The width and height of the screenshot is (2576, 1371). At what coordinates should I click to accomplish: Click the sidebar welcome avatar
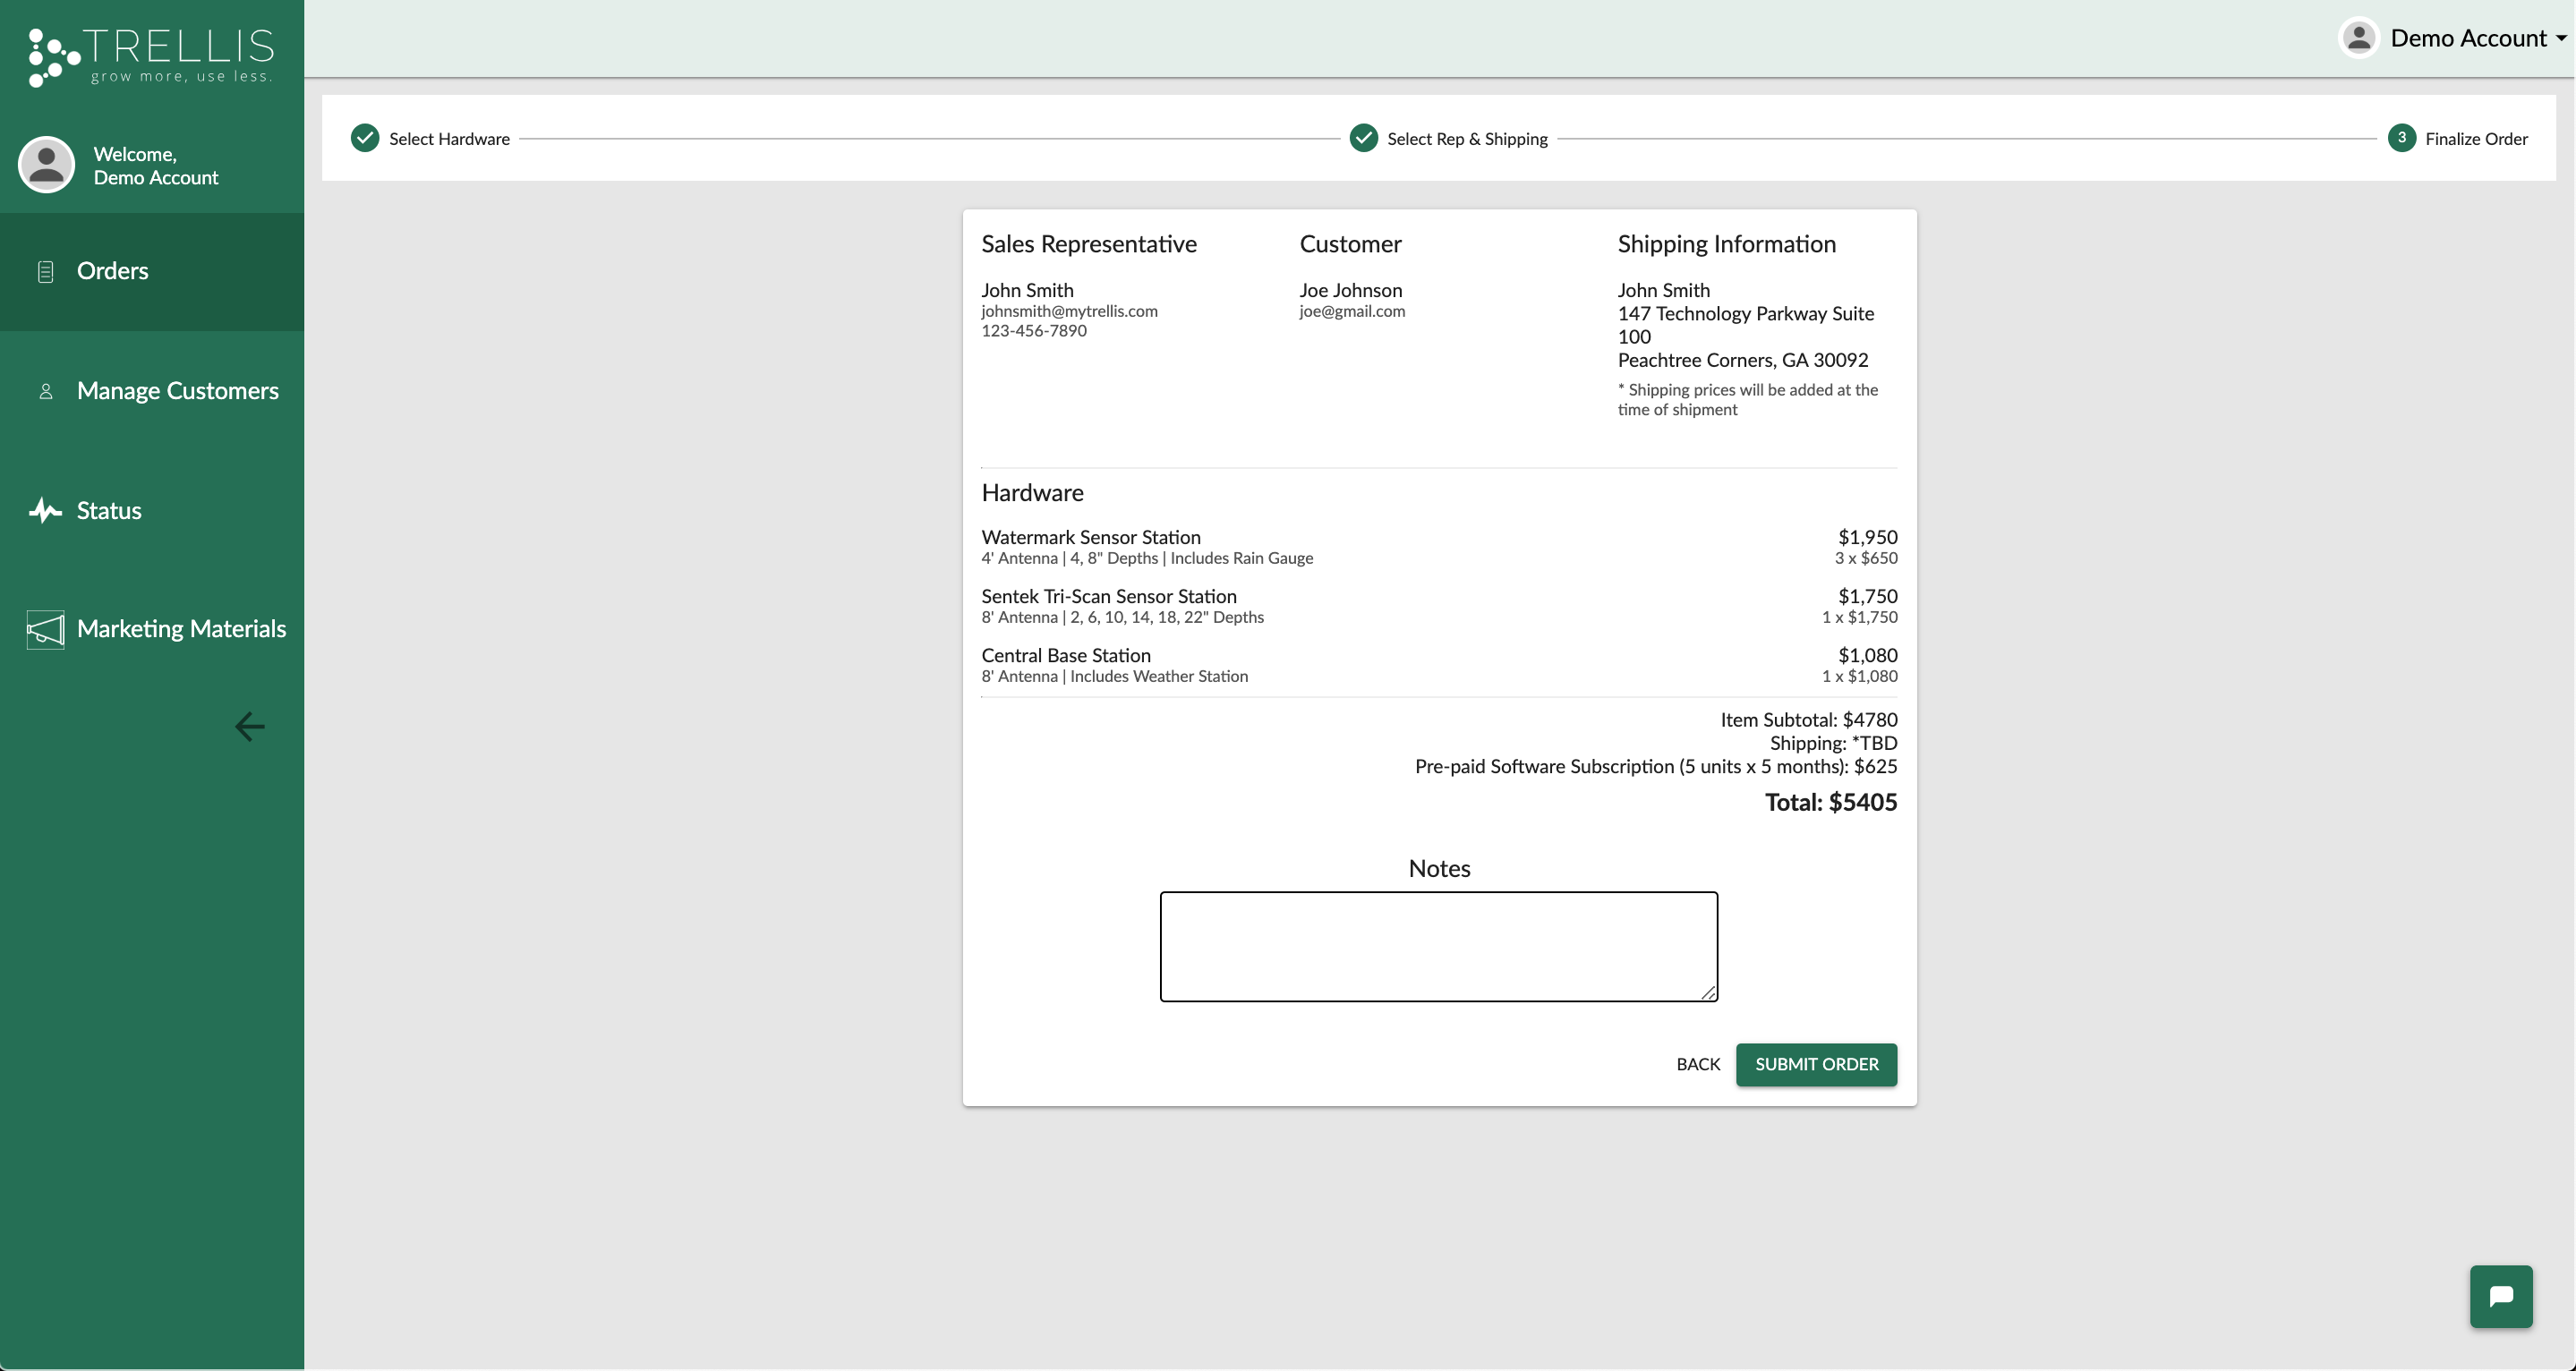46,165
